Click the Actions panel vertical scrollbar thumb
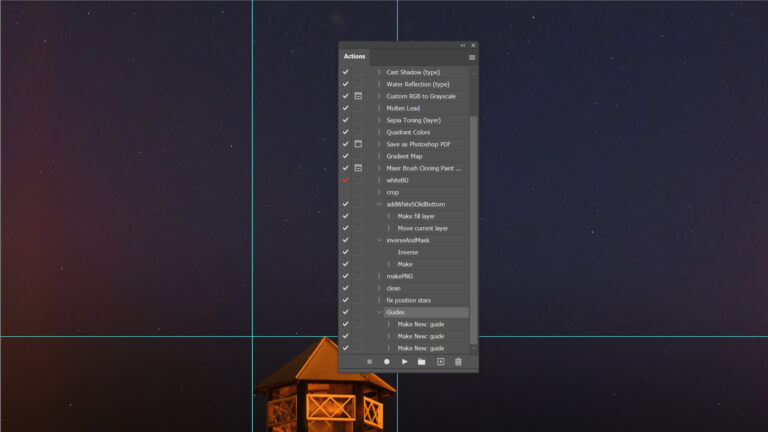768x432 pixels. tap(473, 230)
